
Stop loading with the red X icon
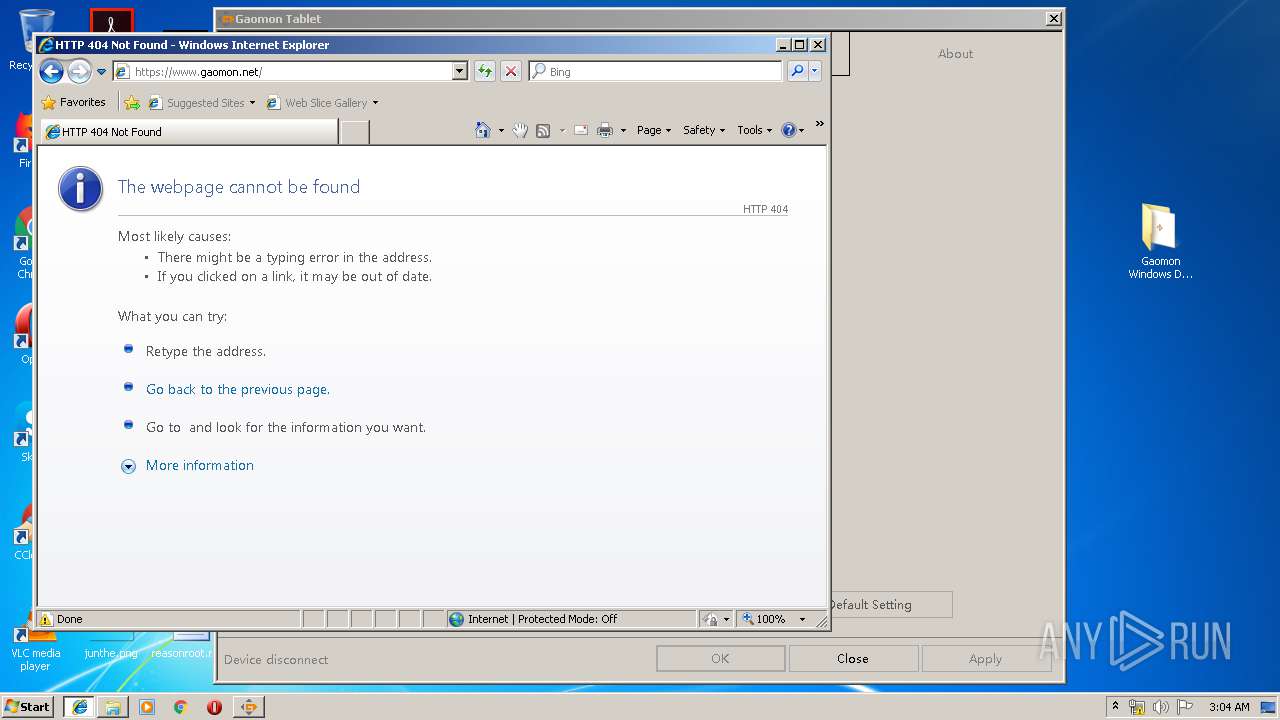coord(511,71)
